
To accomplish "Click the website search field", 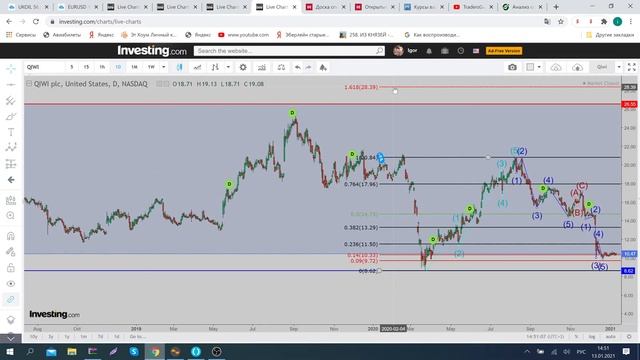I will click(289, 51).
